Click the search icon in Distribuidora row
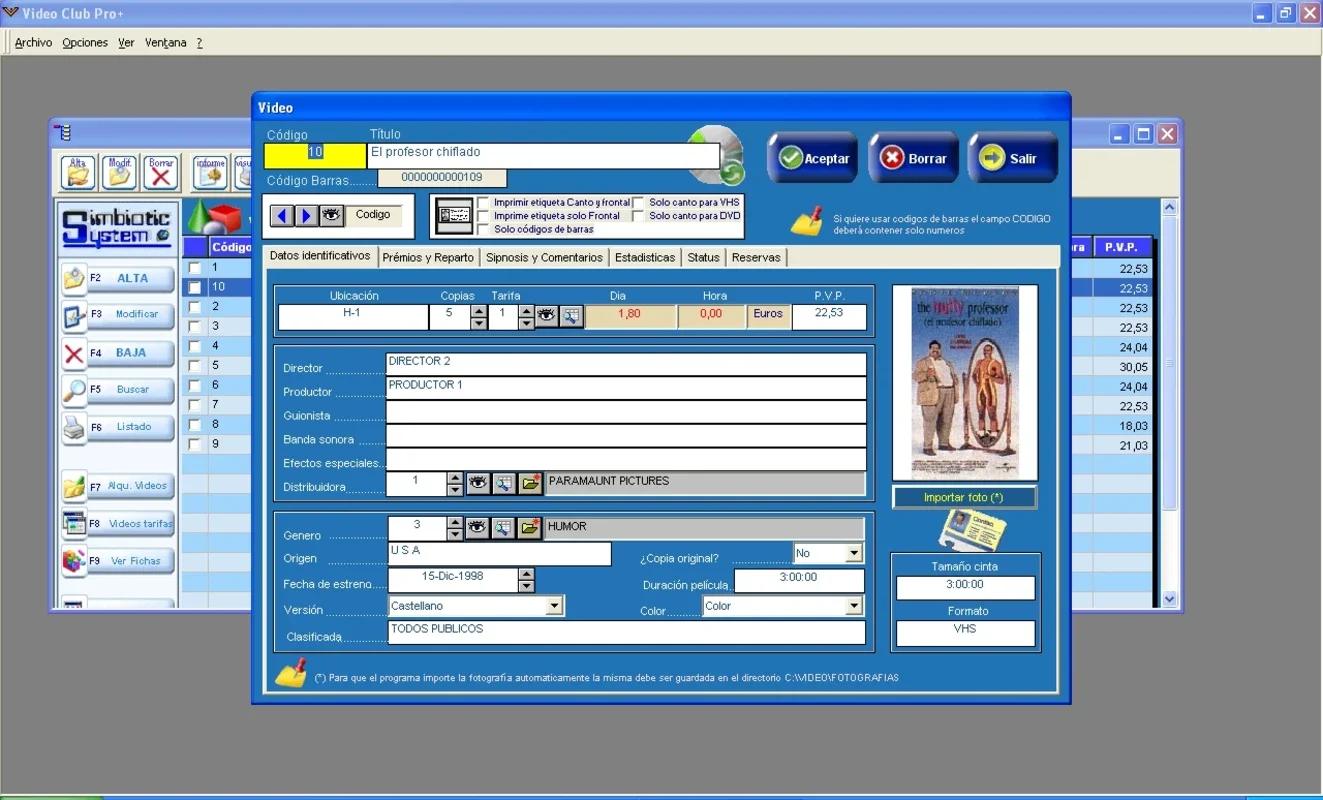Image resolution: width=1323 pixels, height=800 pixels. 504,484
